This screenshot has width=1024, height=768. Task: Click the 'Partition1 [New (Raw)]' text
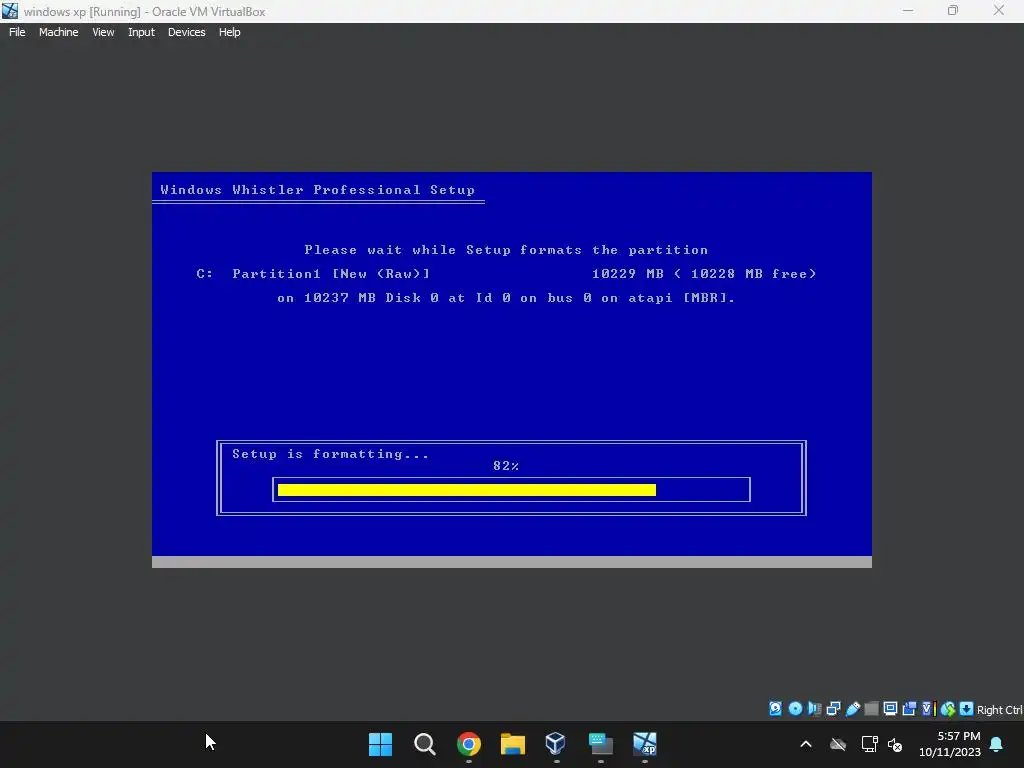[x=331, y=274]
